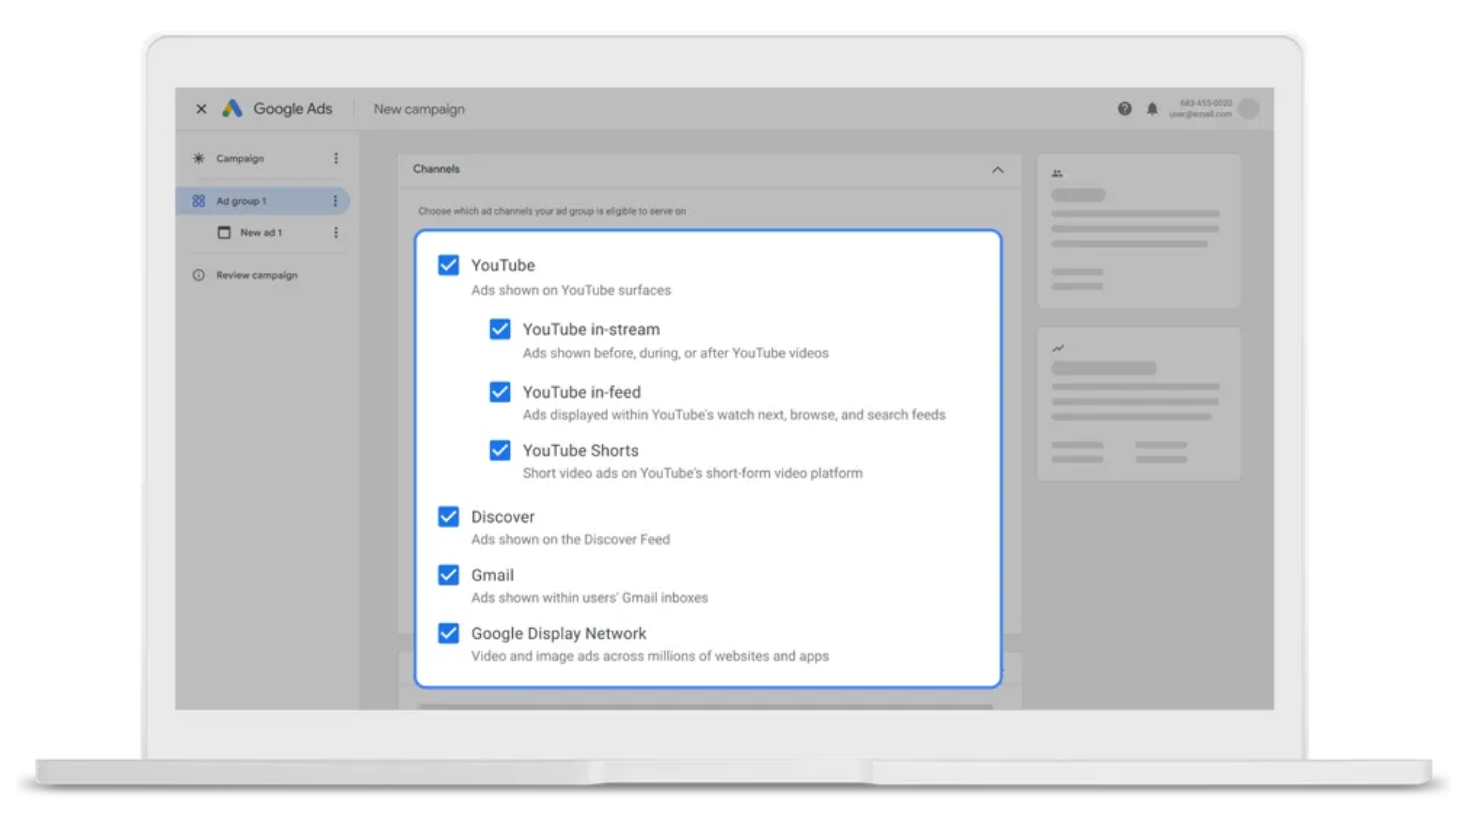Click the account avatar circle
The image size is (1480, 828).
click(1249, 108)
